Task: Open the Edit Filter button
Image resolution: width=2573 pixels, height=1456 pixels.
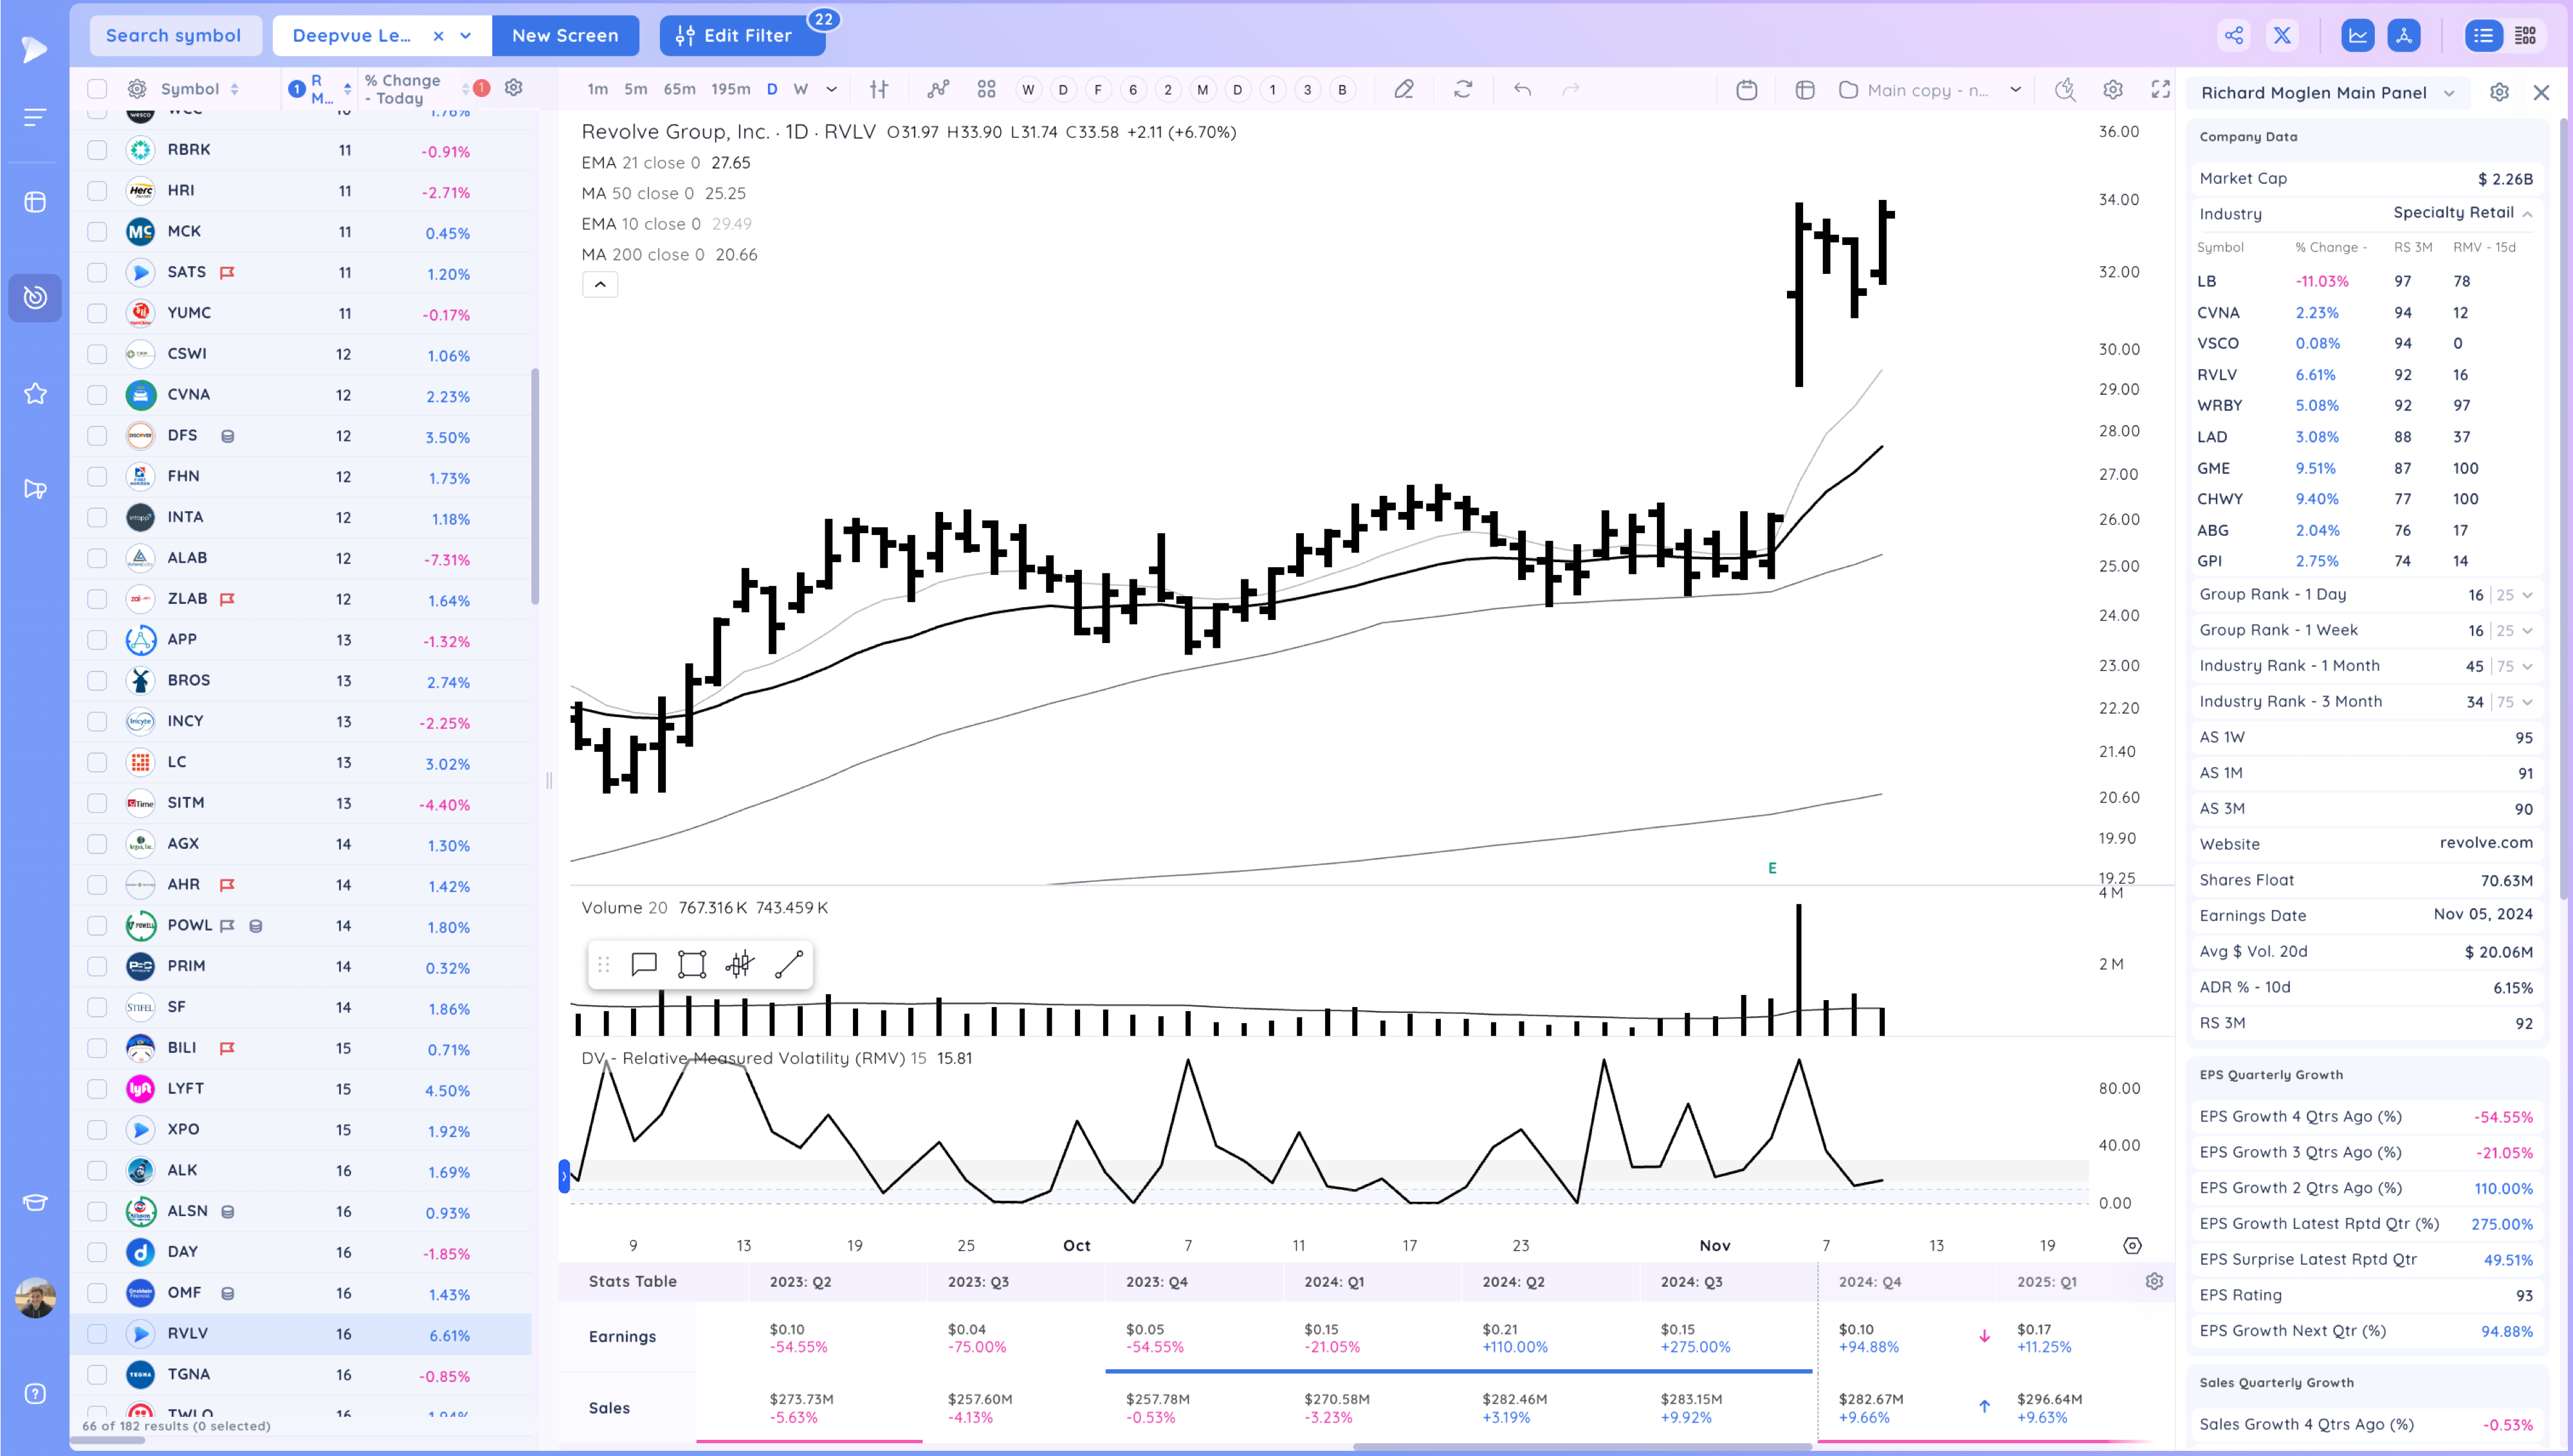Action: pos(742,36)
